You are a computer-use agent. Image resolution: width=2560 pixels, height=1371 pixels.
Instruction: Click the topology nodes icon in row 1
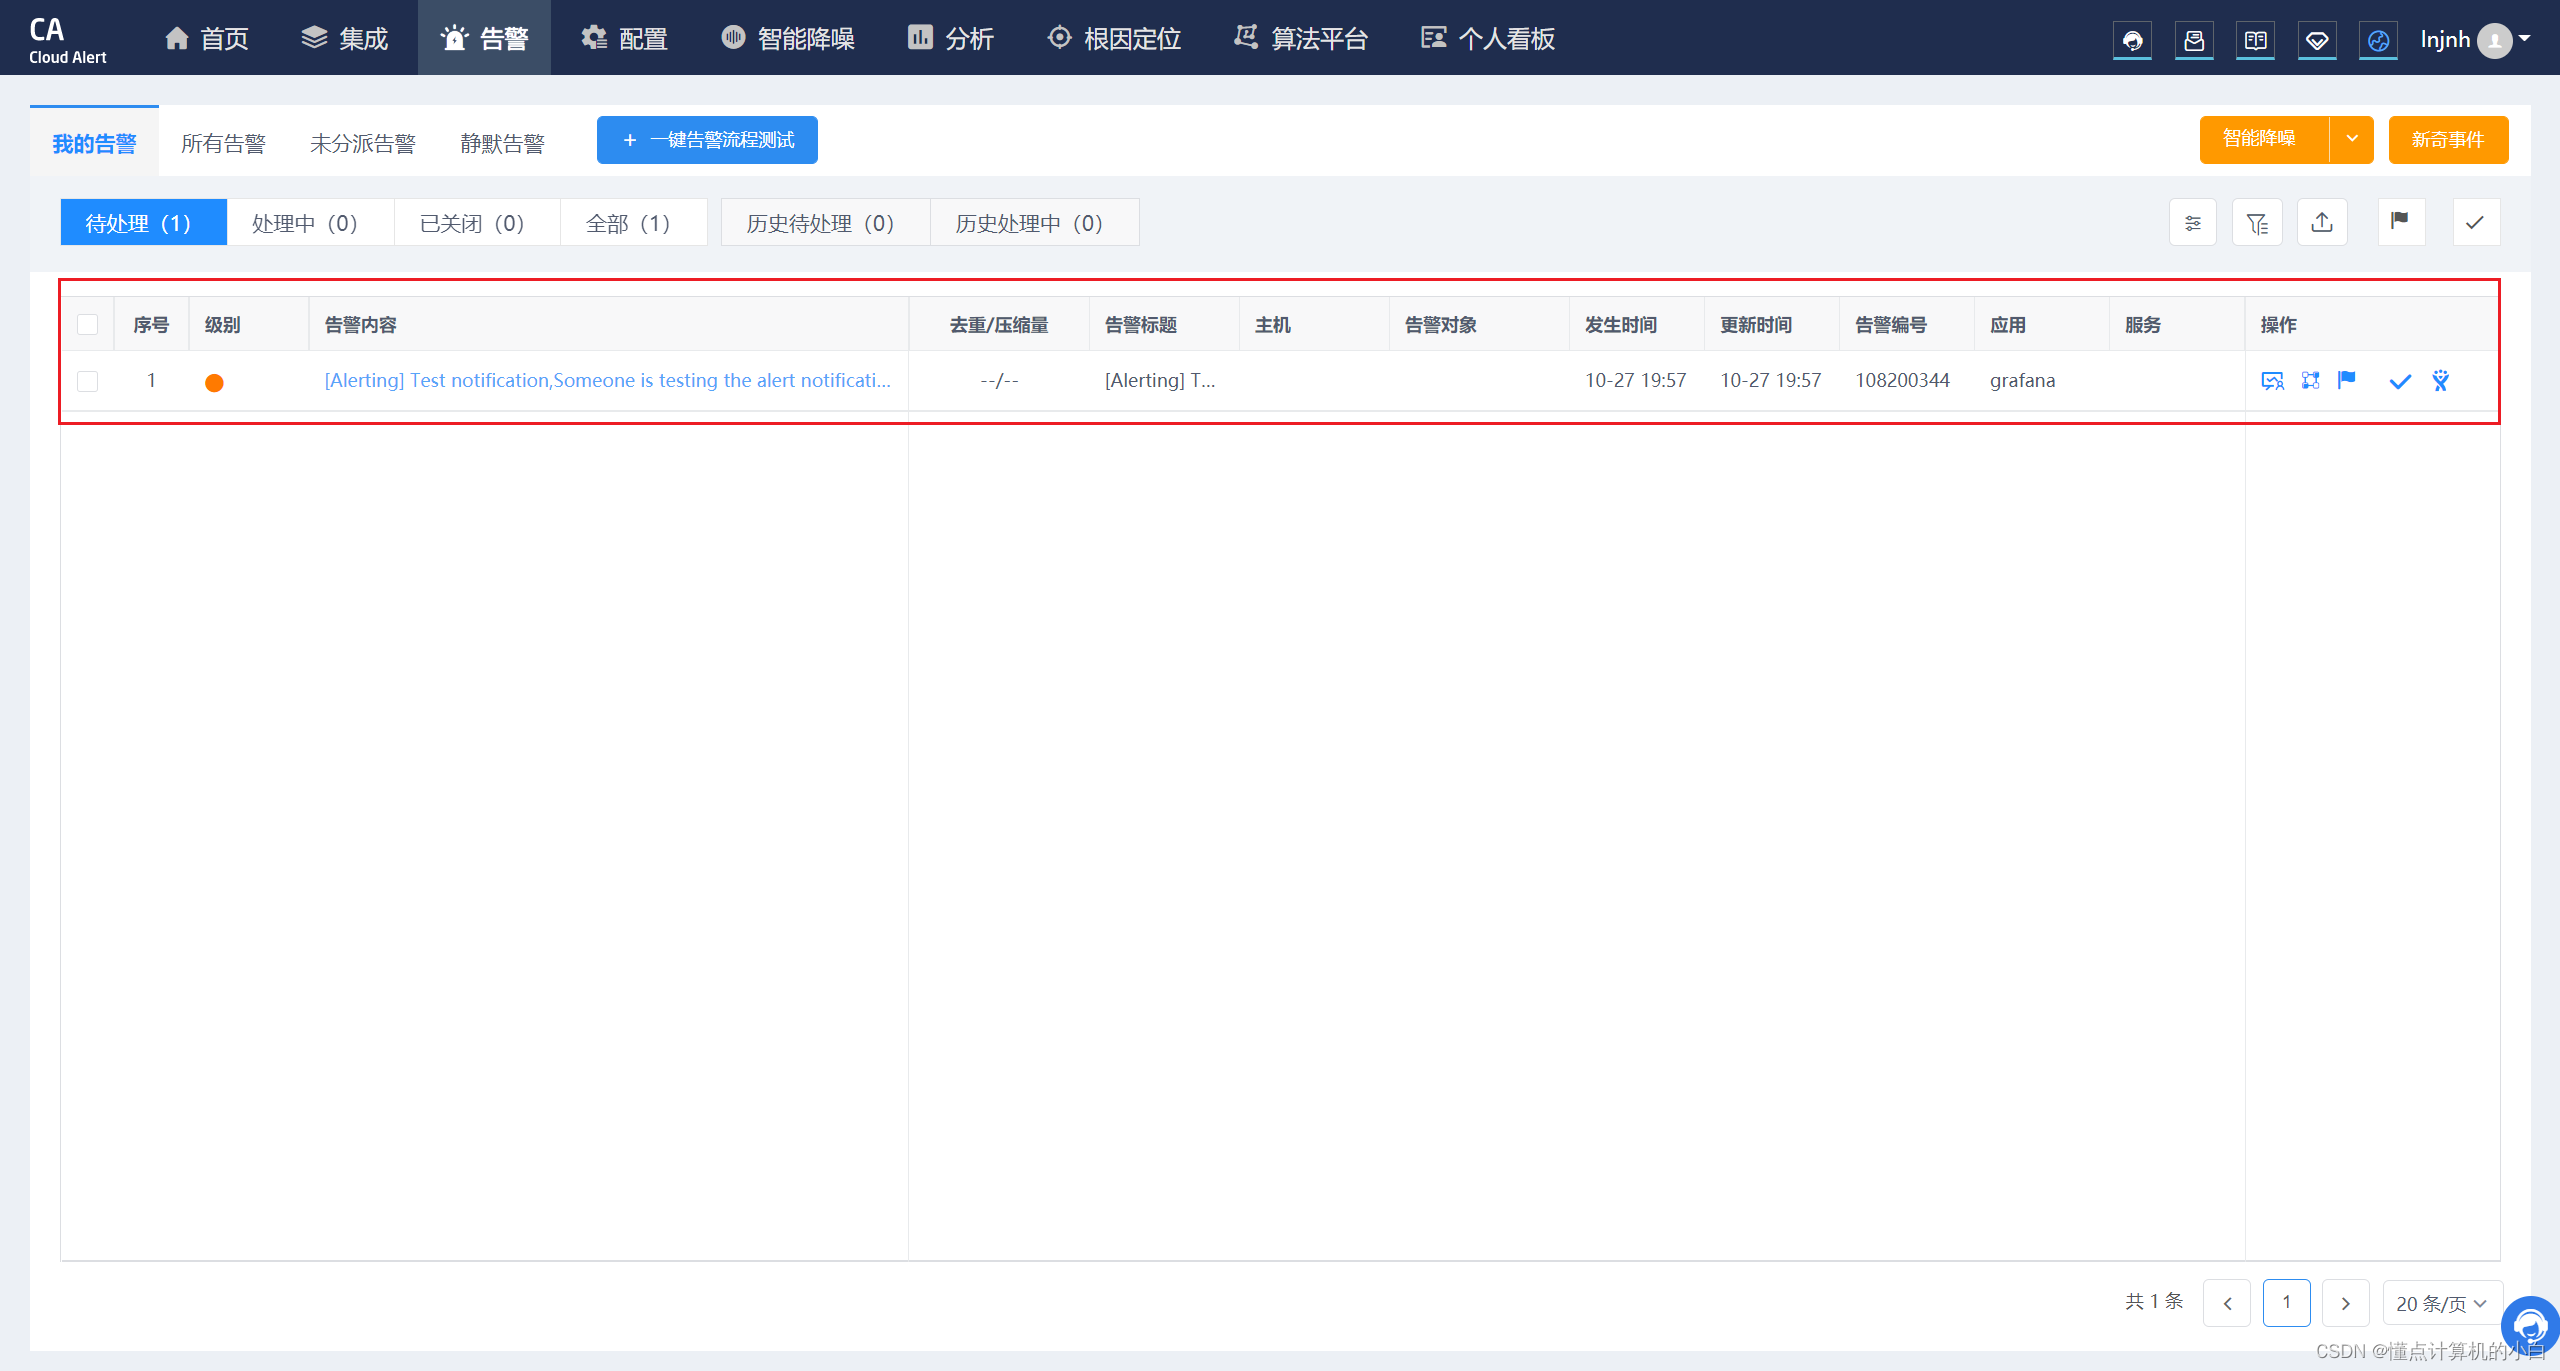2310,380
